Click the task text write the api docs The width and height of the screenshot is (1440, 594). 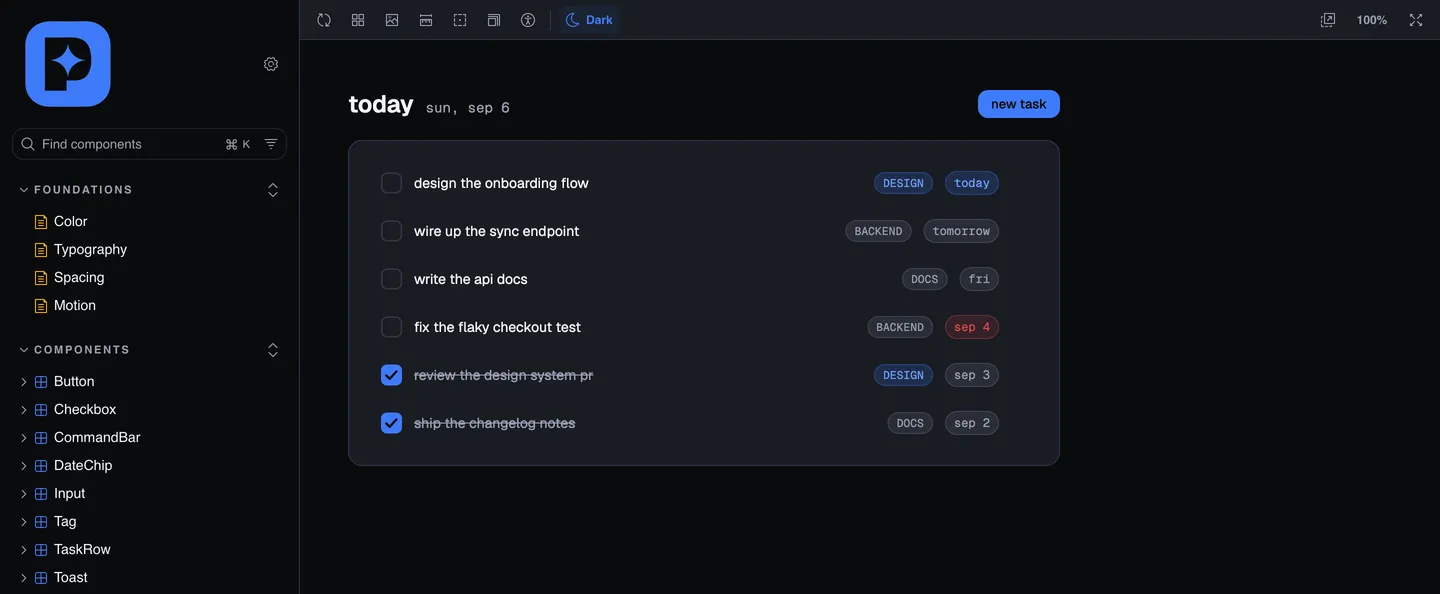click(x=471, y=279)
